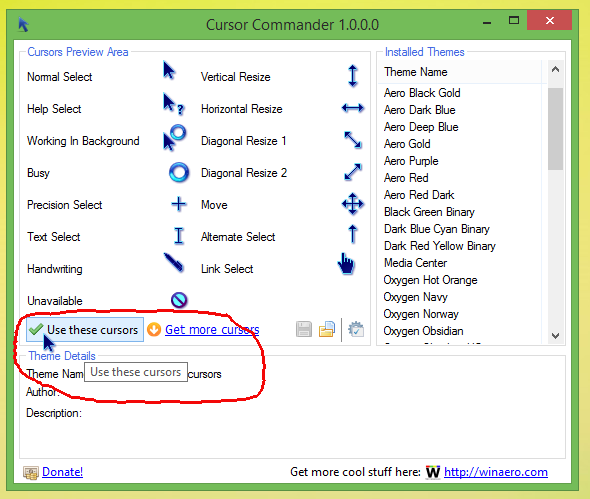Select the Media Center theme
This screenshot has width=590, height=499.
[415, 263]
